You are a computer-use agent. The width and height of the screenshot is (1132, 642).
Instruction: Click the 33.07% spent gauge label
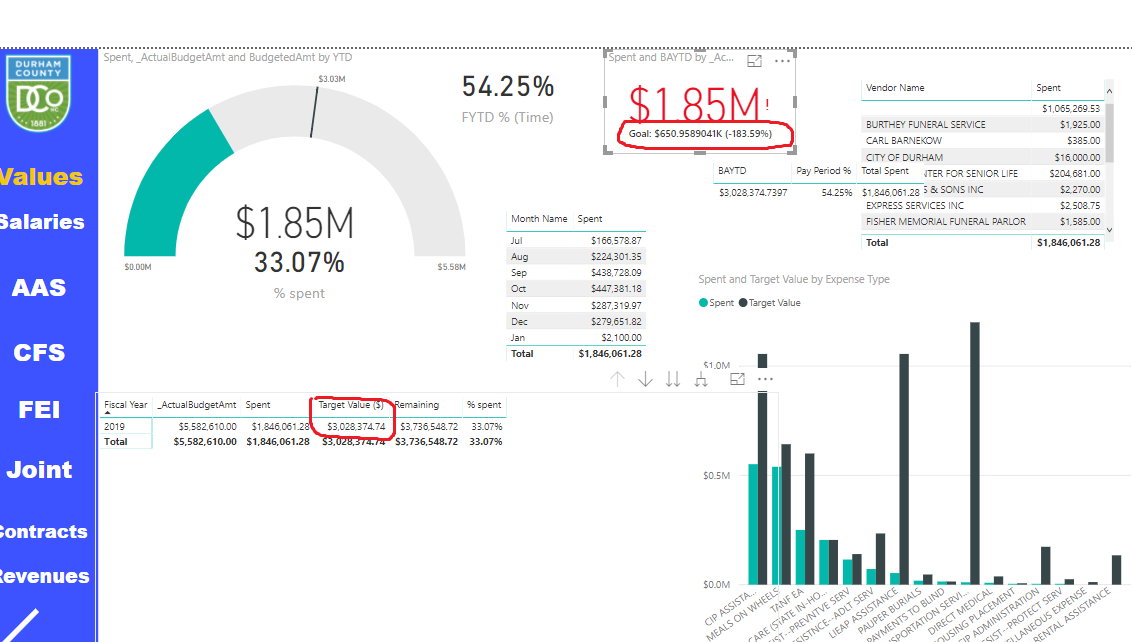299,263
